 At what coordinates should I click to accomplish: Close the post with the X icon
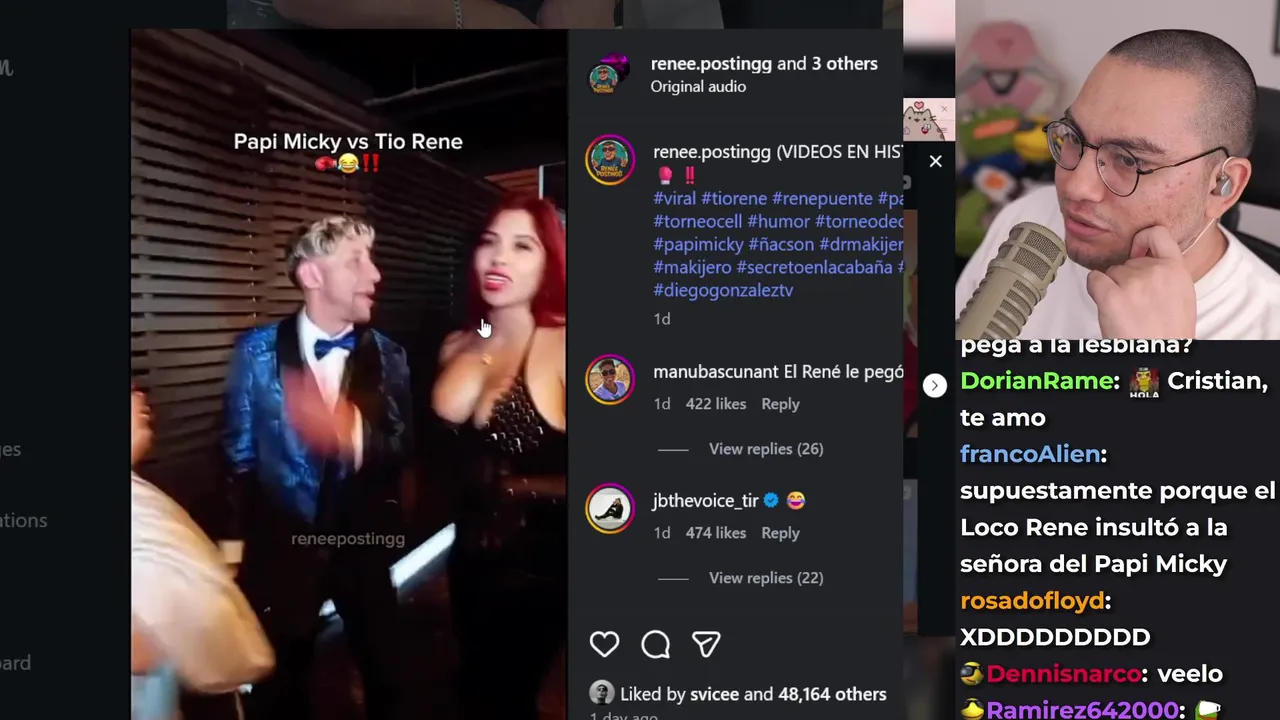point(935,161)
